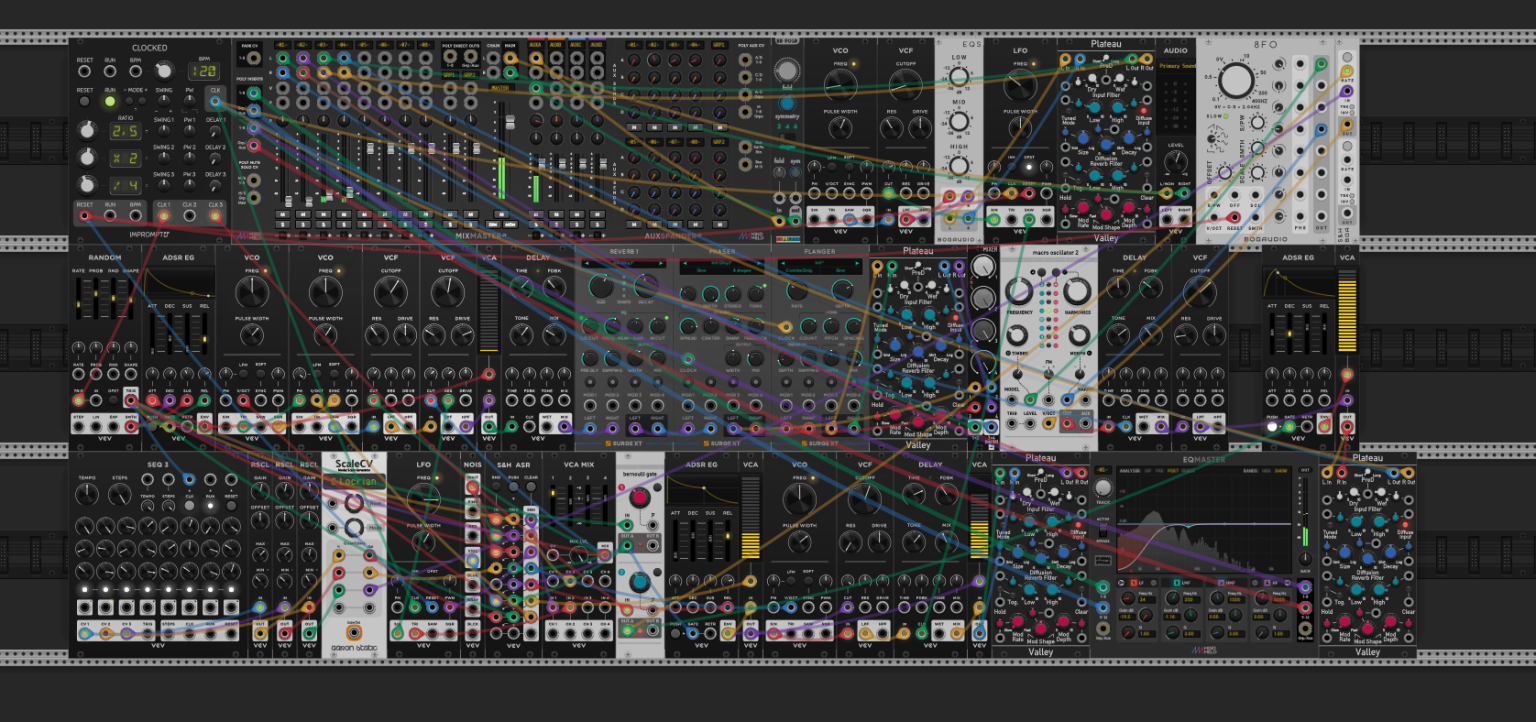Click the top-row LFO FREQ knob
This screenshot has width=1536, height=722.
click(x=1020, y=85)
